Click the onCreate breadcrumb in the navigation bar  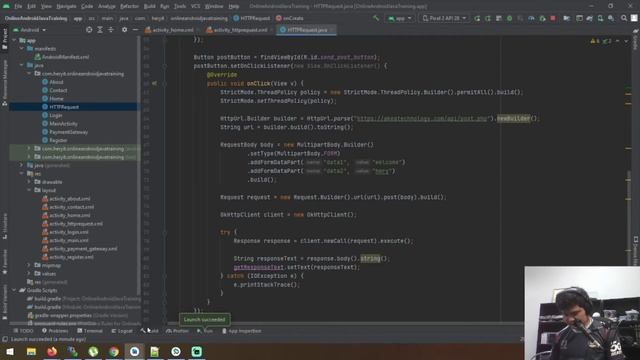[289, 18]
